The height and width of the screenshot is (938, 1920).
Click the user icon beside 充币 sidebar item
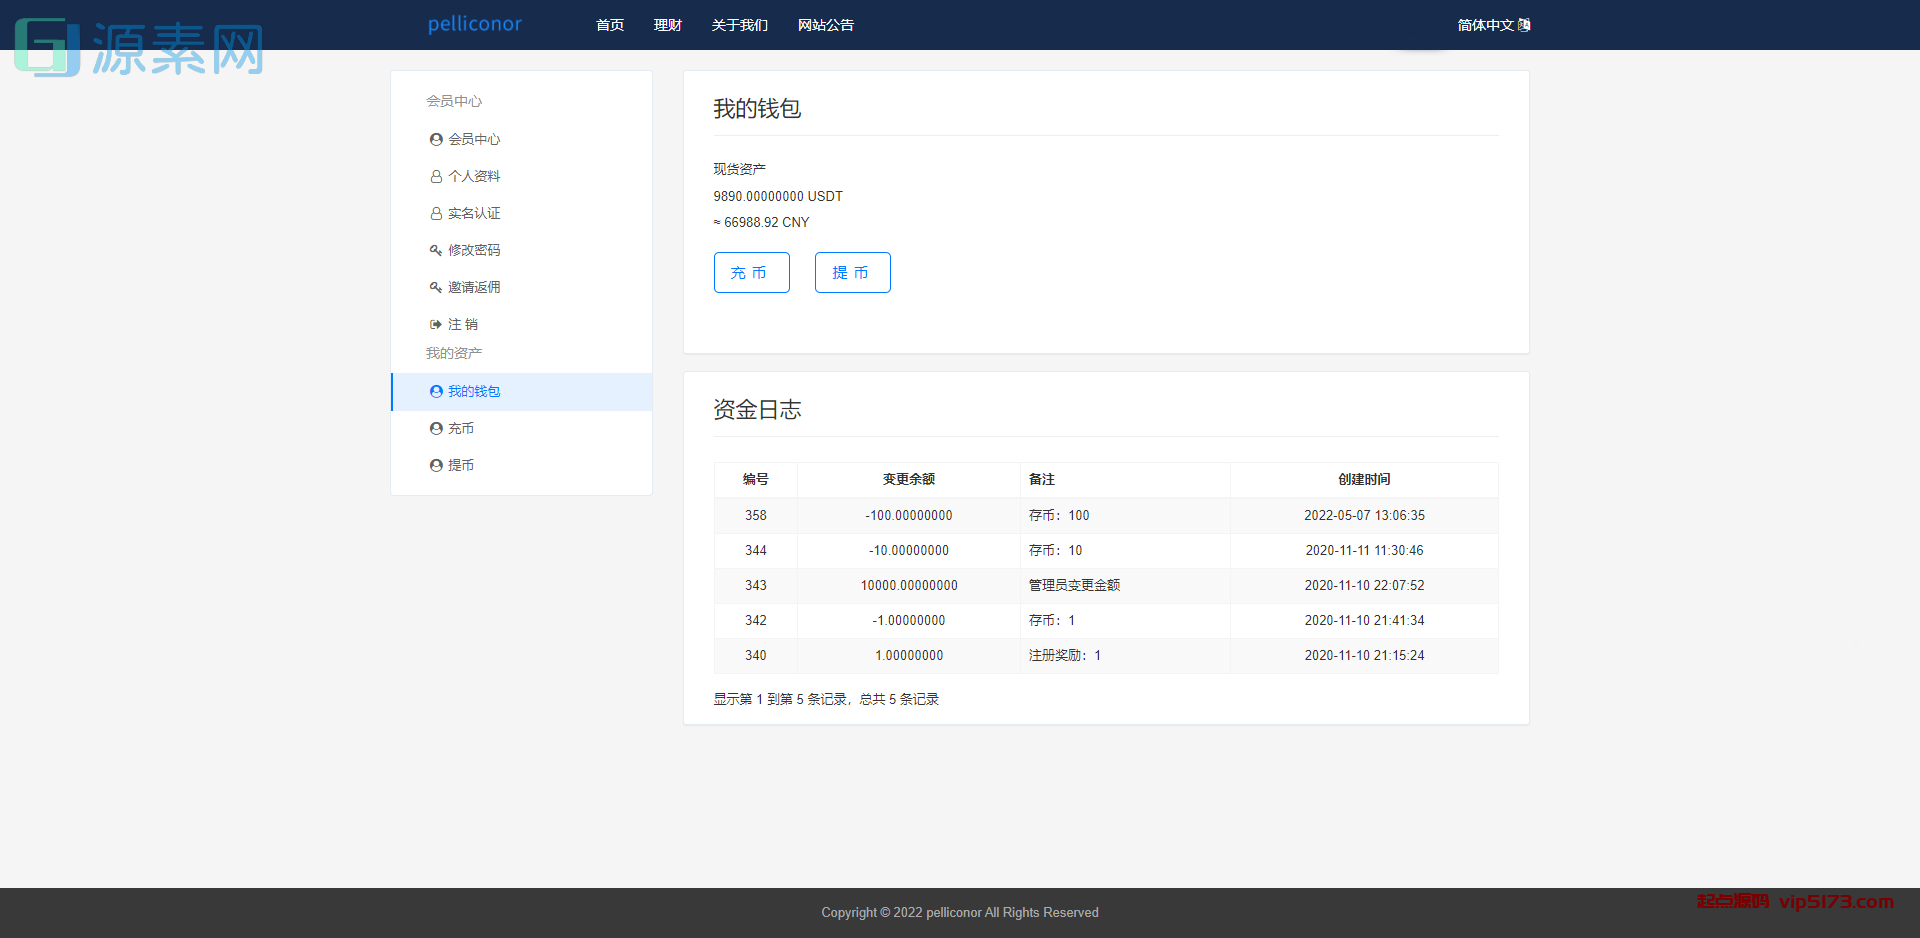[x=436, y=428]
